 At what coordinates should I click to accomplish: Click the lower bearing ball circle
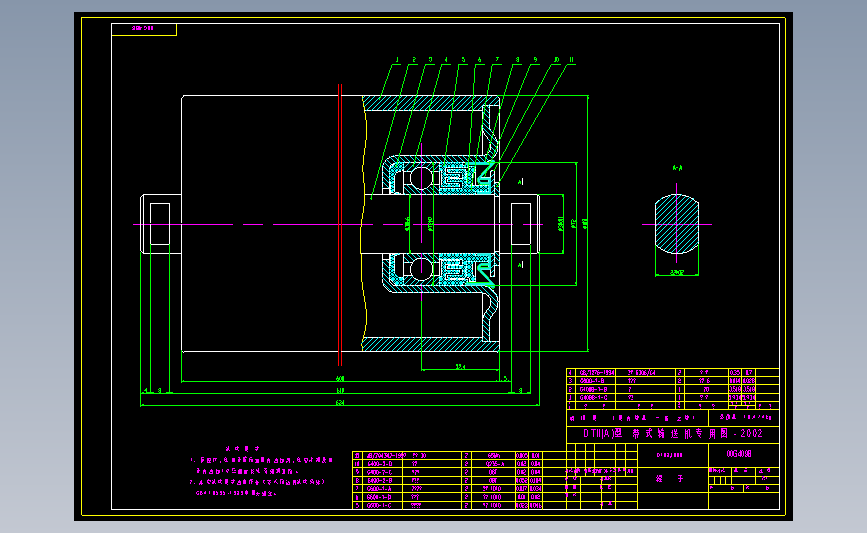pyautogui.click(x=421, y=269)
